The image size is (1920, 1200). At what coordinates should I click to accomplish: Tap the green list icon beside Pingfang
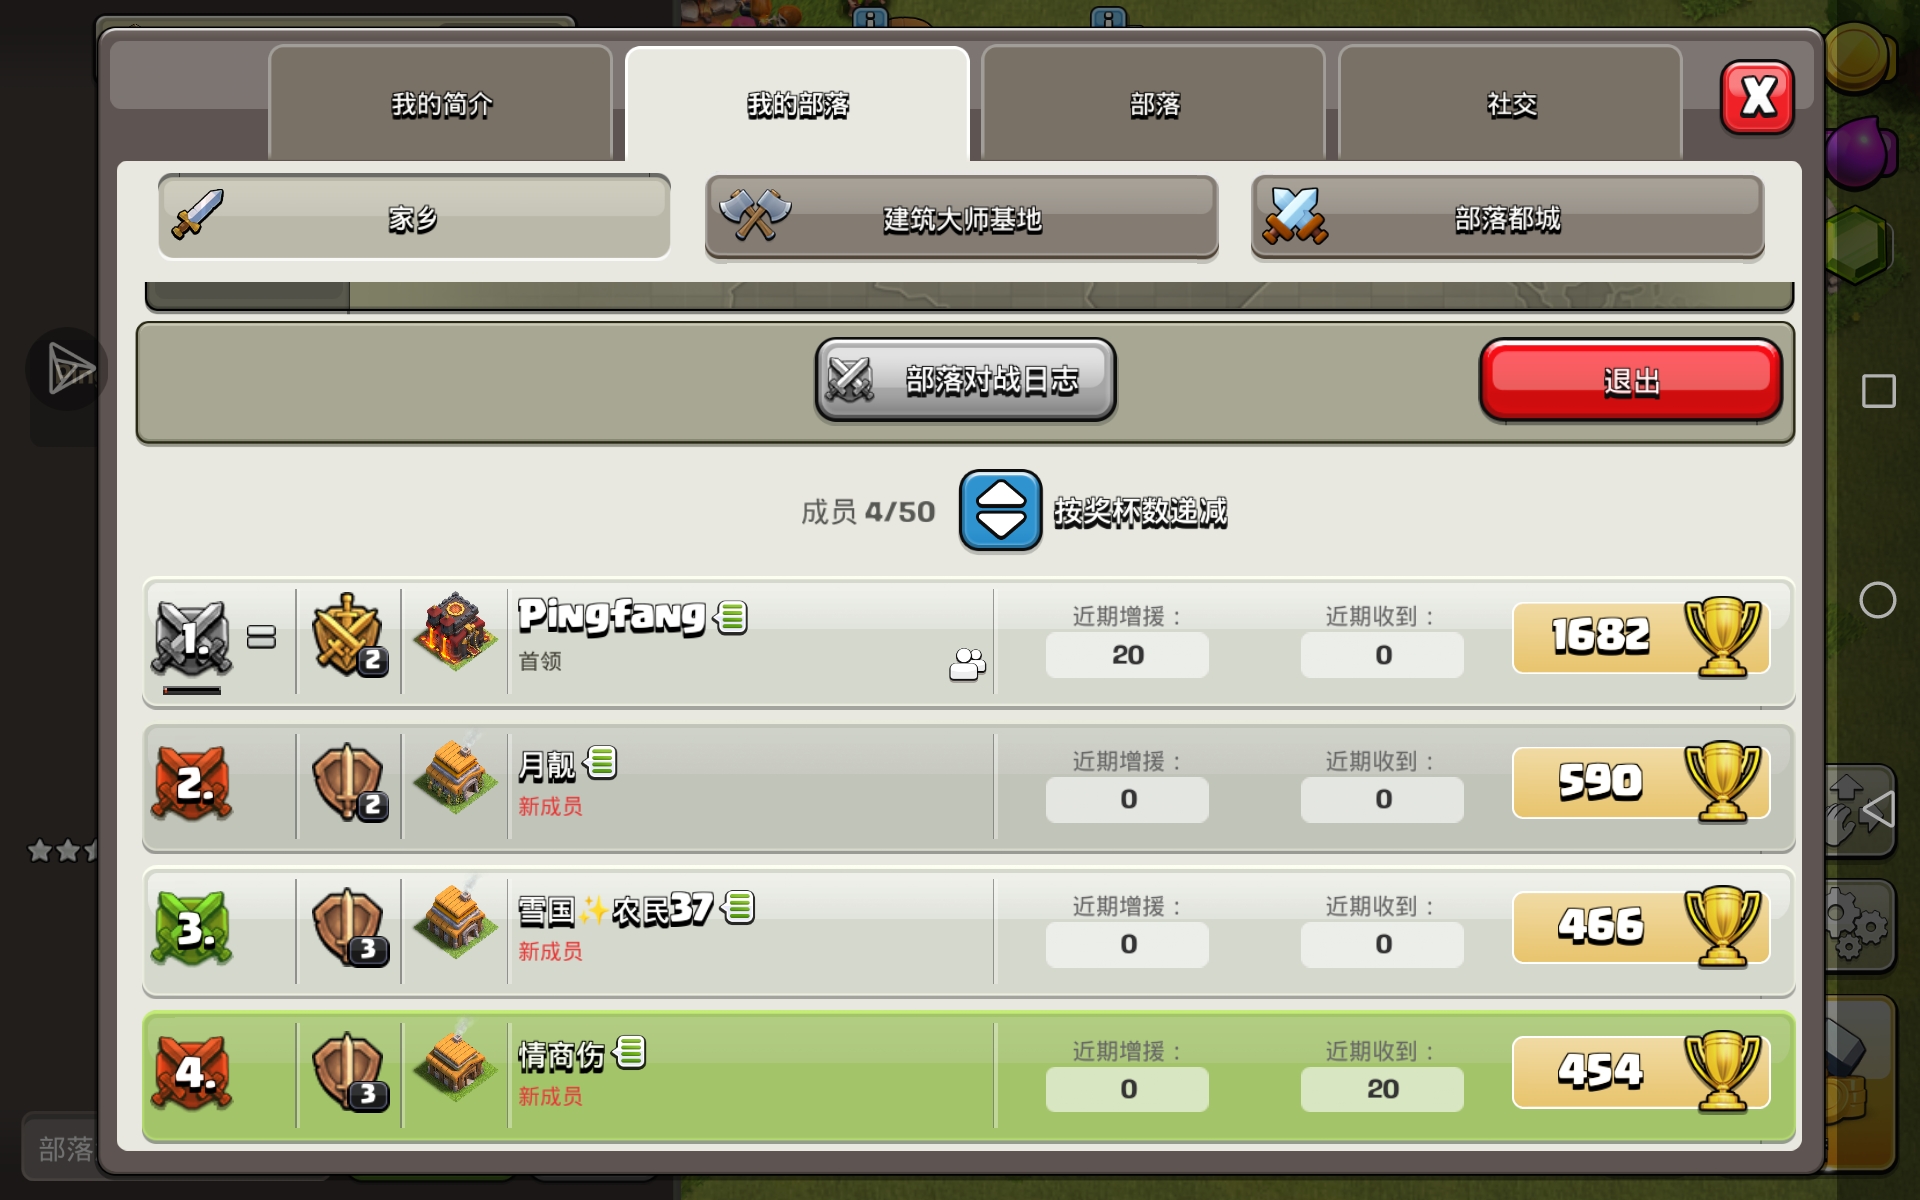pos(731,618)
